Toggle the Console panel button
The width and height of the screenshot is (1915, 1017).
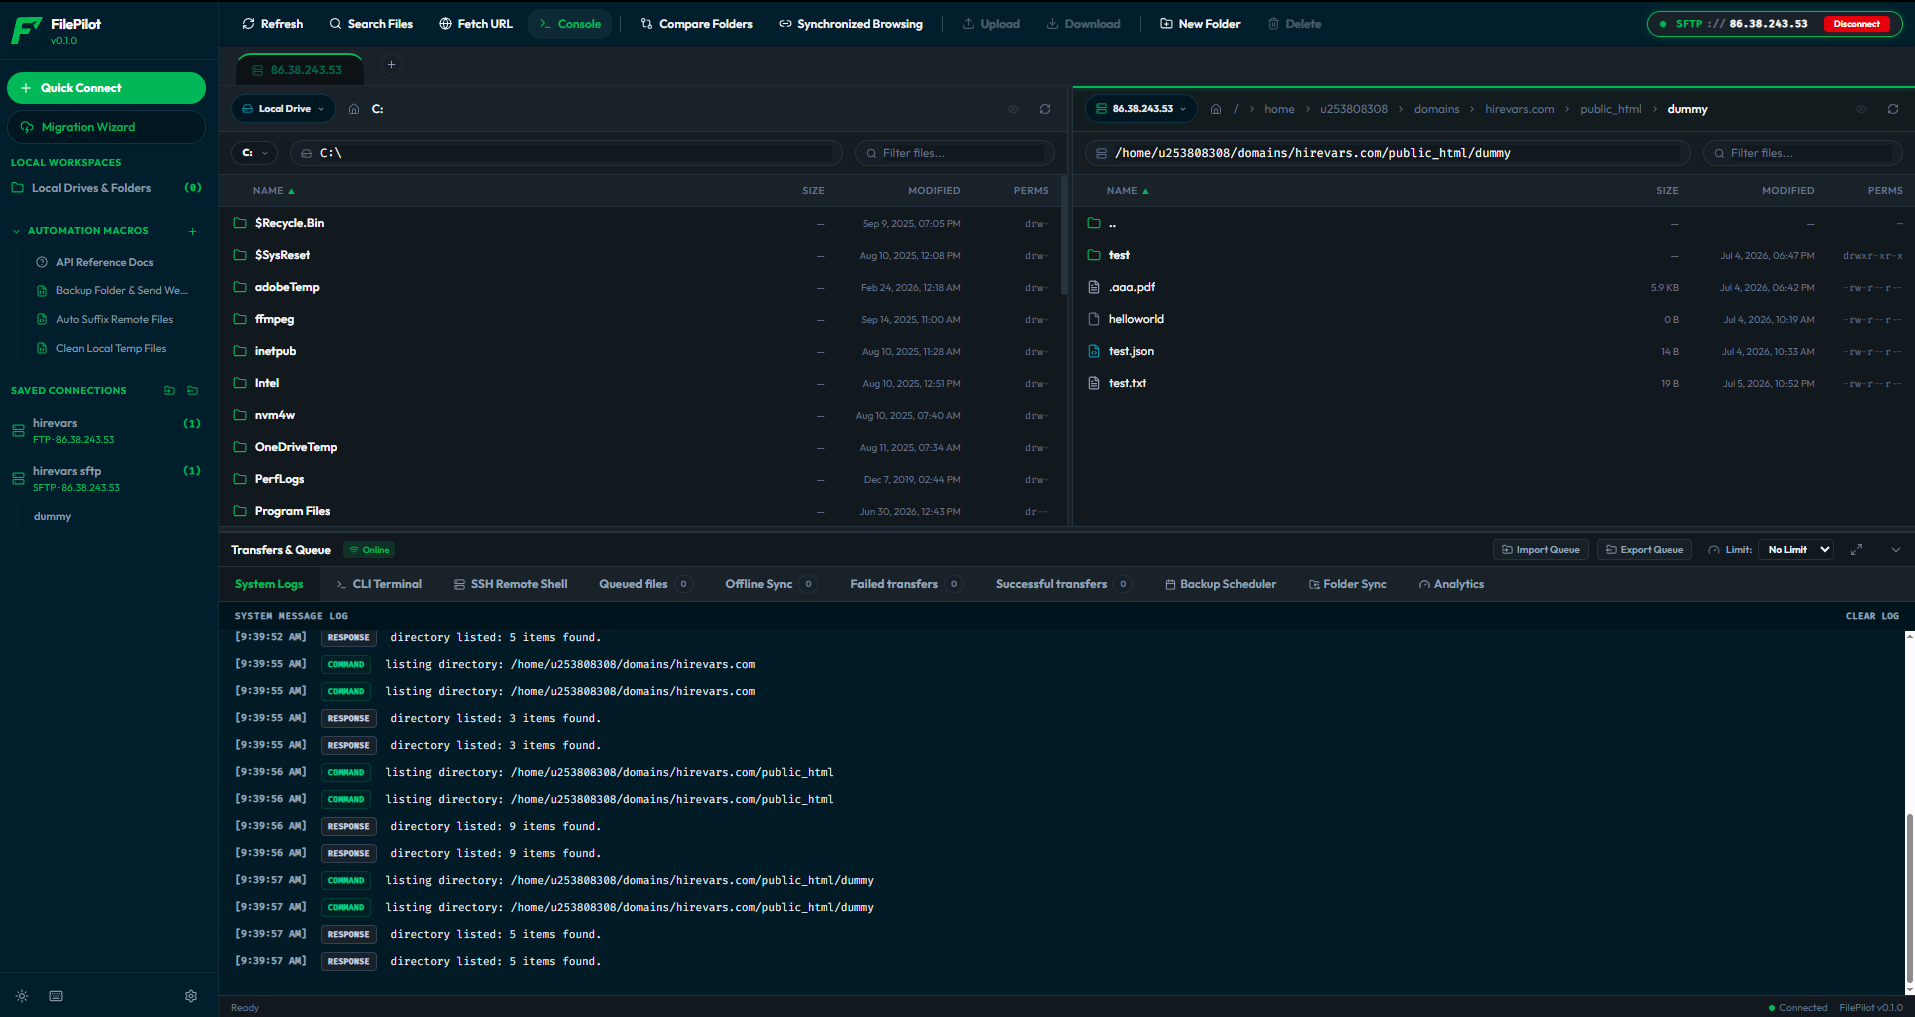tap(570, 24)
